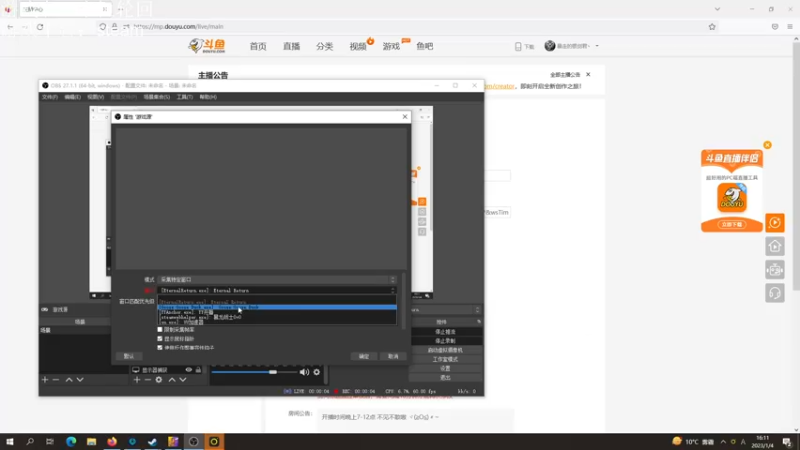
Task: Click the robot sidebar icon
Action: 774,269
